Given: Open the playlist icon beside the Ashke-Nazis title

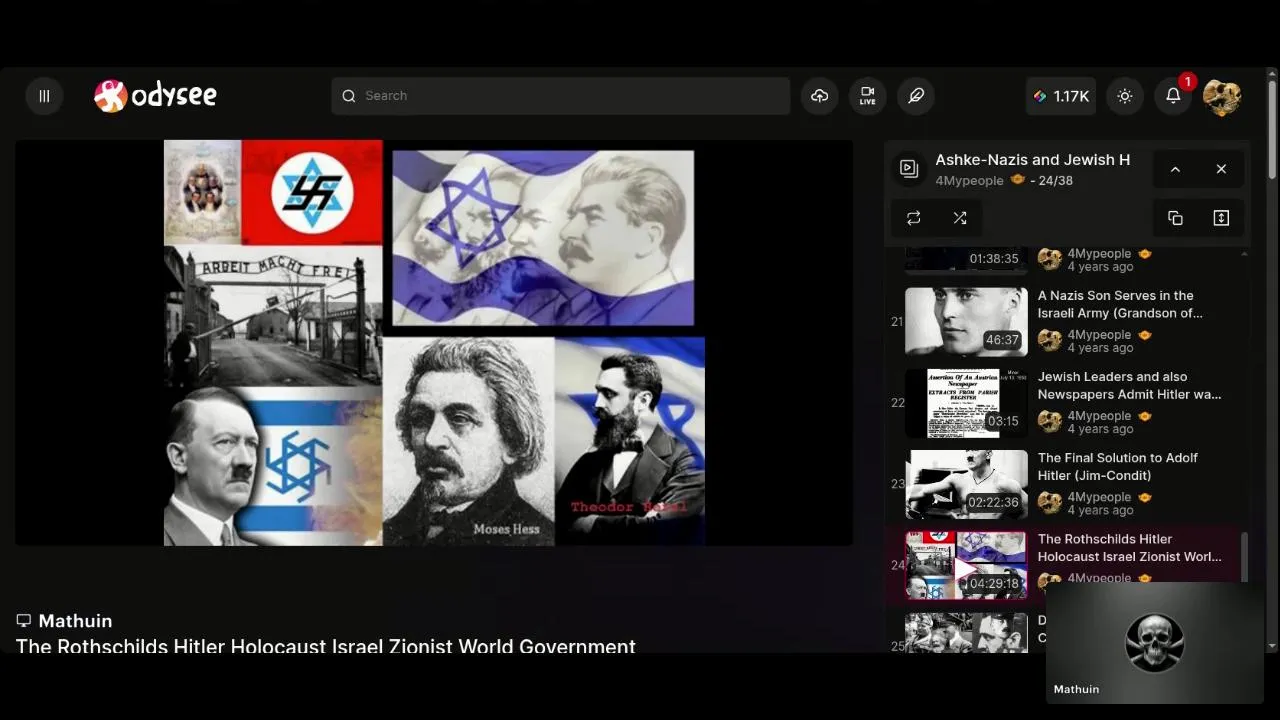Looking at the screenshot, I should pos(909,169).
